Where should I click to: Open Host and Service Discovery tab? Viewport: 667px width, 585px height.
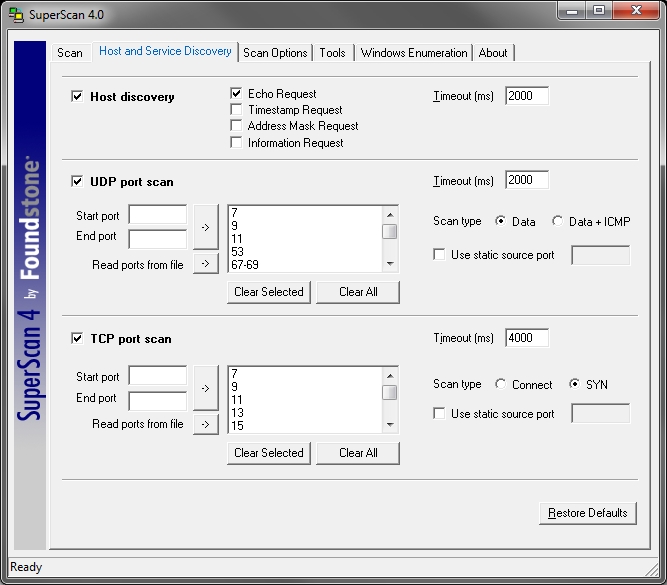point(165,51)
